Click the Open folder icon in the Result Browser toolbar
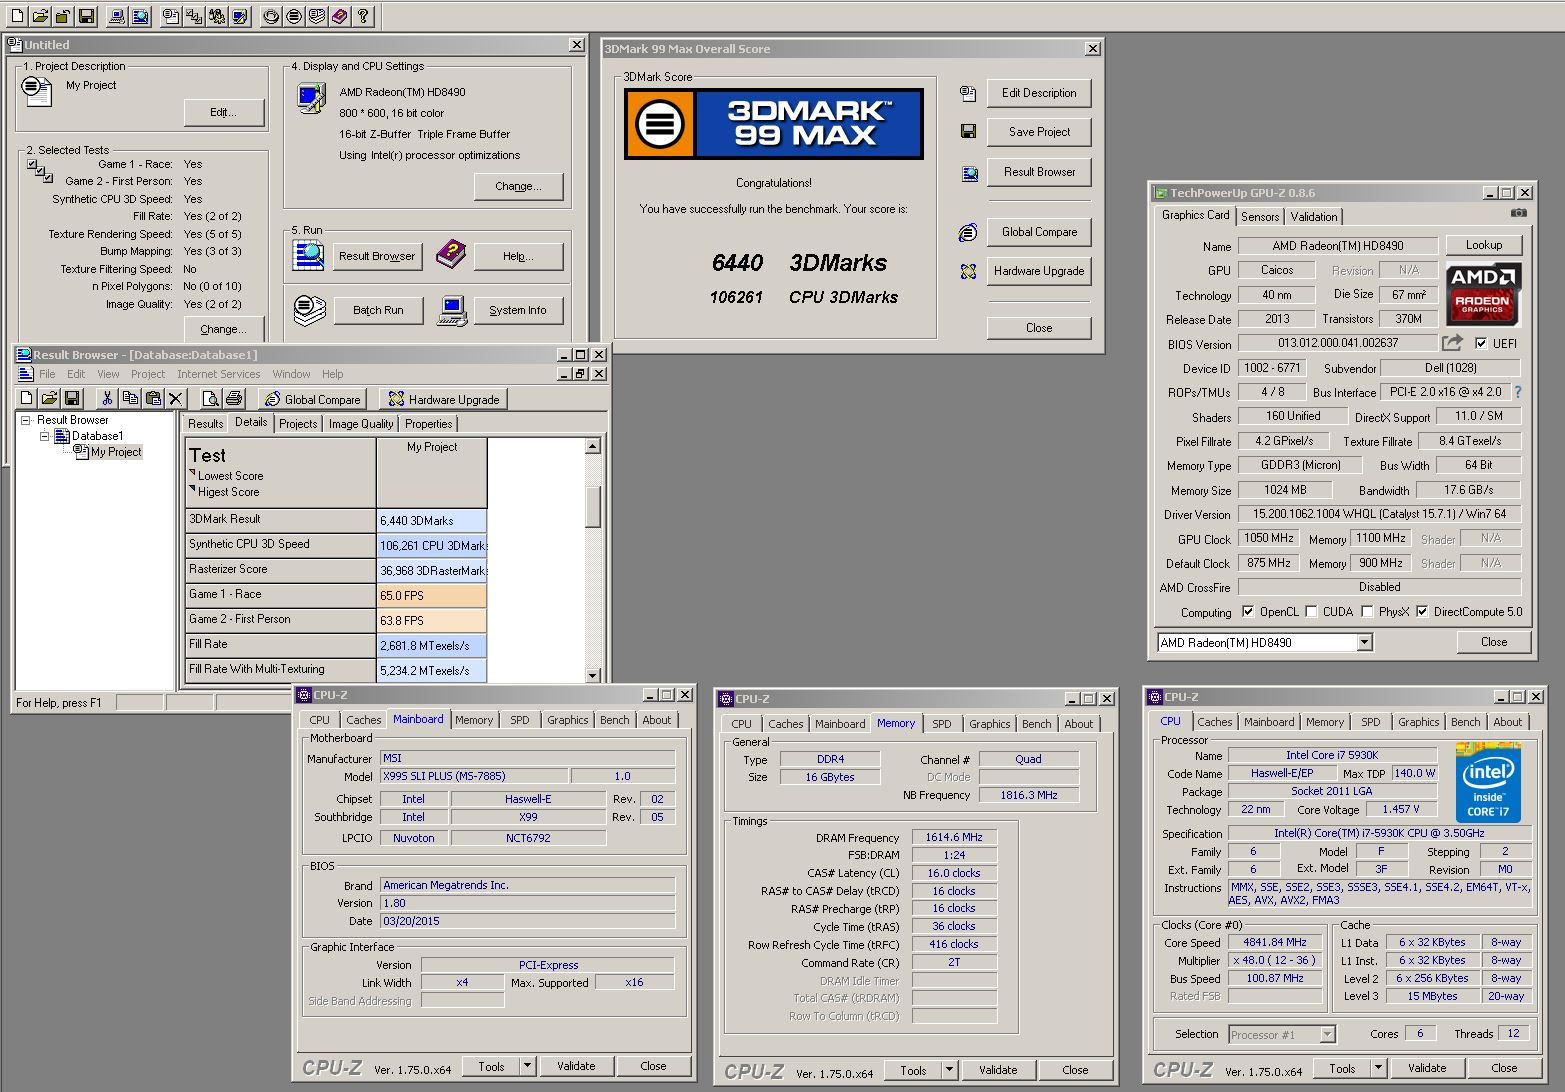This screenshot has width=1565, height=1092. pyautogui.click(x=49, y=398)
